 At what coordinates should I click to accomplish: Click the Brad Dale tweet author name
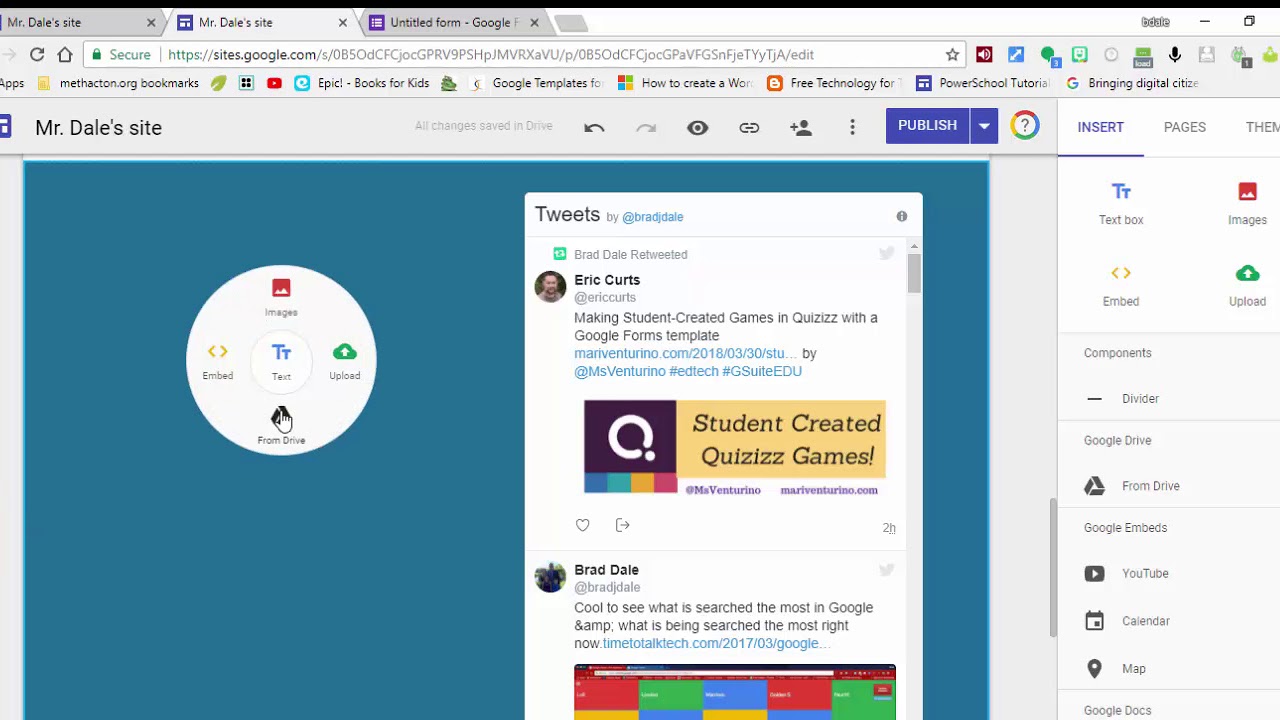click(x=606, y=570)
